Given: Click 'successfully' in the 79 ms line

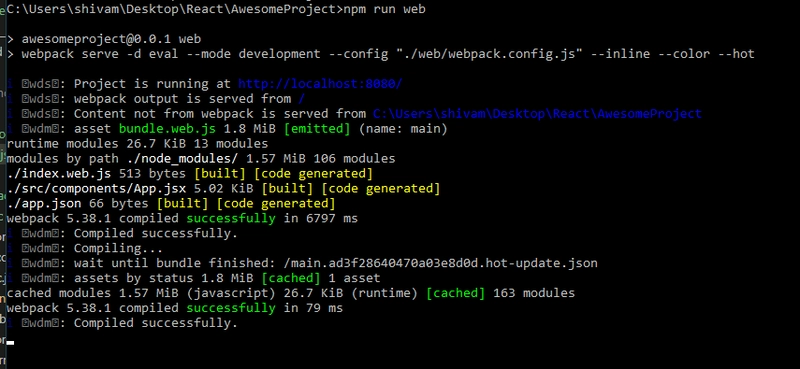Looking at the screenshot, I should [231, 308].
